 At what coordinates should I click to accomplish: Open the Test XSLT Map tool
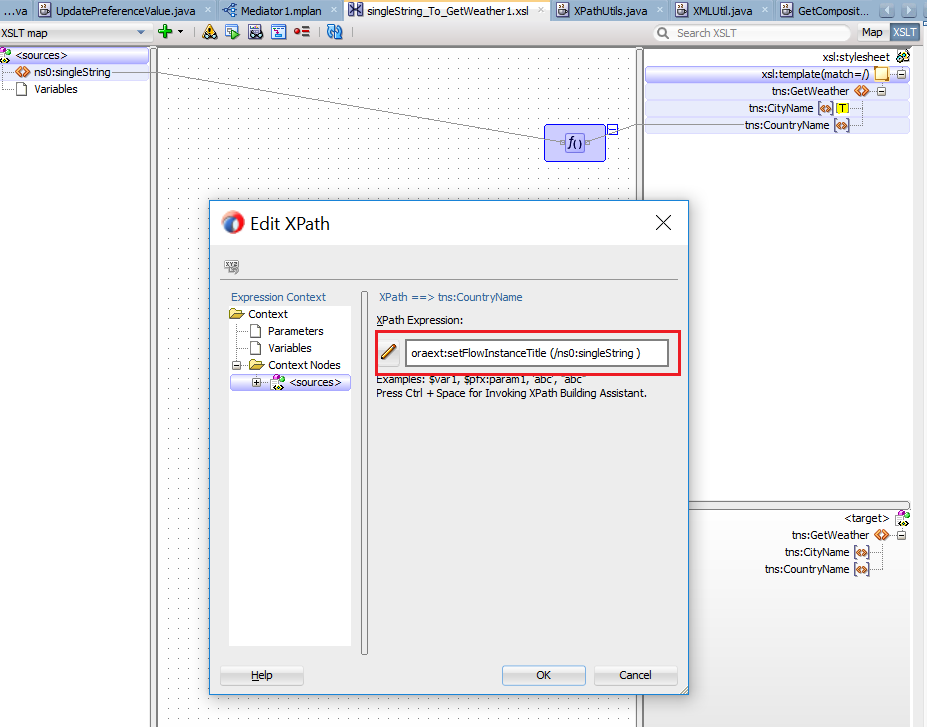(x=232, y=32)
